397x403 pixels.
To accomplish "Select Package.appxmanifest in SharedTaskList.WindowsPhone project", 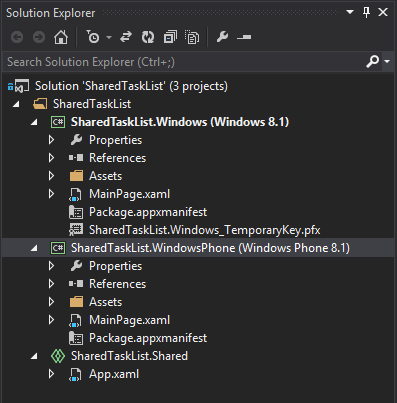I will point(148,338).
